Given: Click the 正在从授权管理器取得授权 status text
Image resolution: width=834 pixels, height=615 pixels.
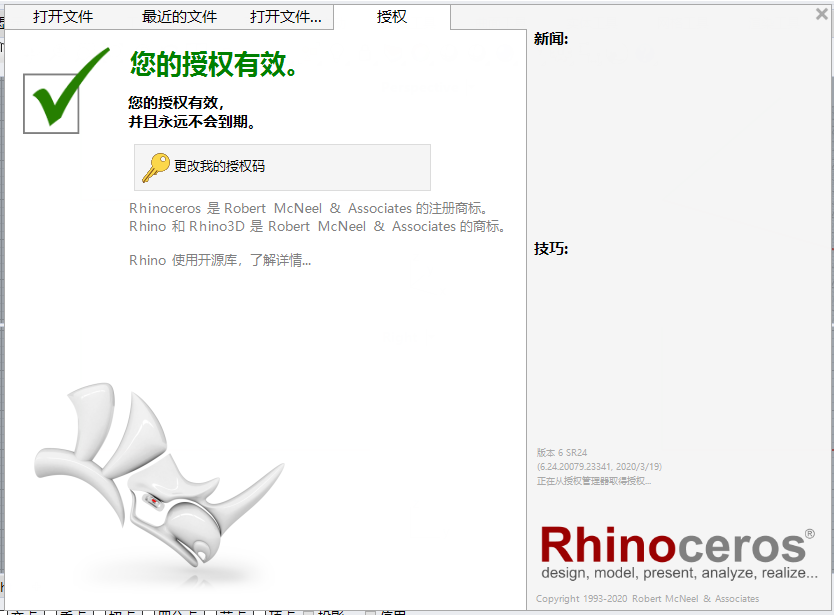Looking at the screenshot, I should click(594, 481).
